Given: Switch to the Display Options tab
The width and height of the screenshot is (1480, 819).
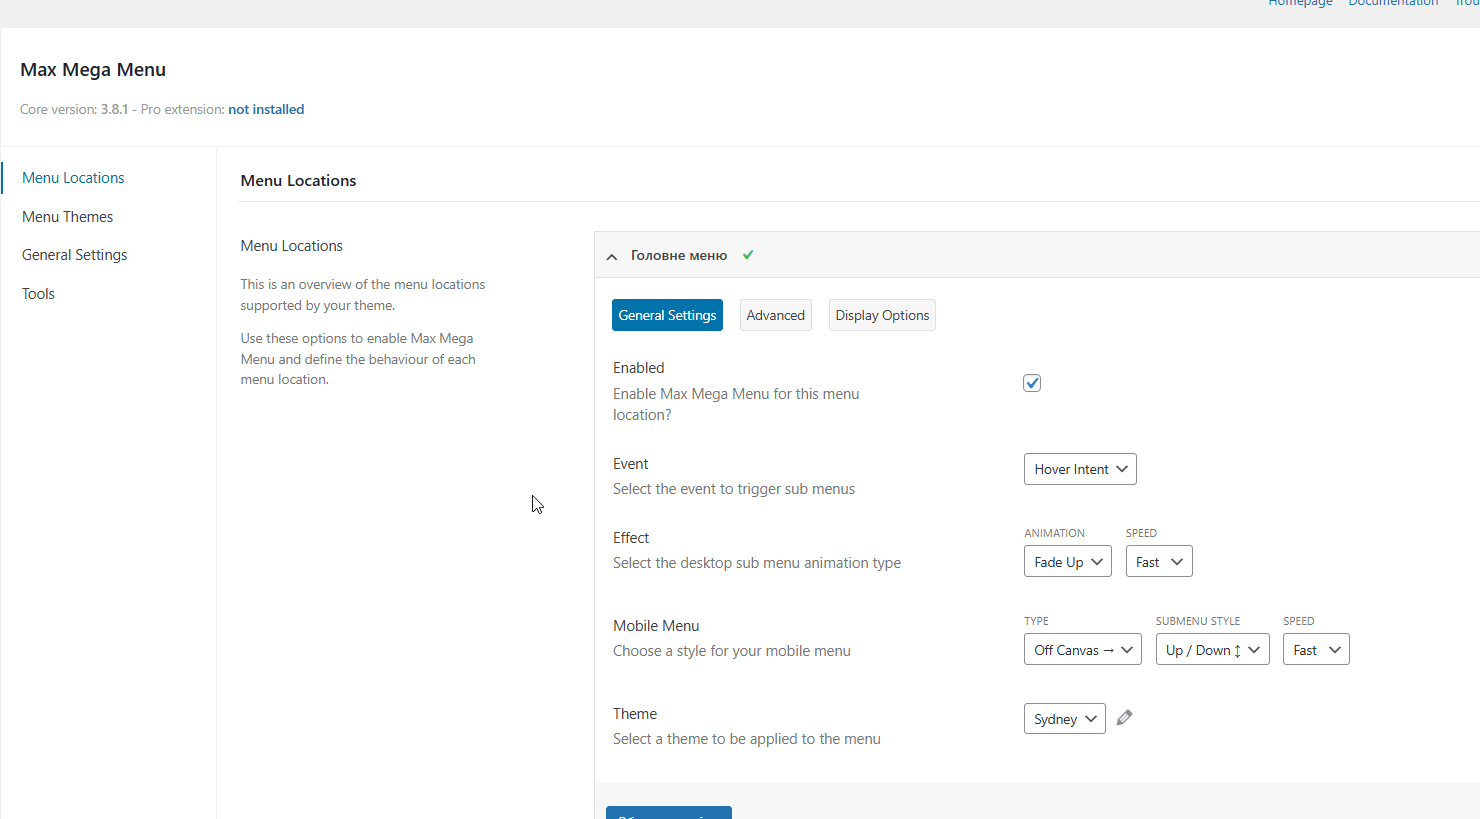Looking at the screenshot, I should [x=882, y=315].
